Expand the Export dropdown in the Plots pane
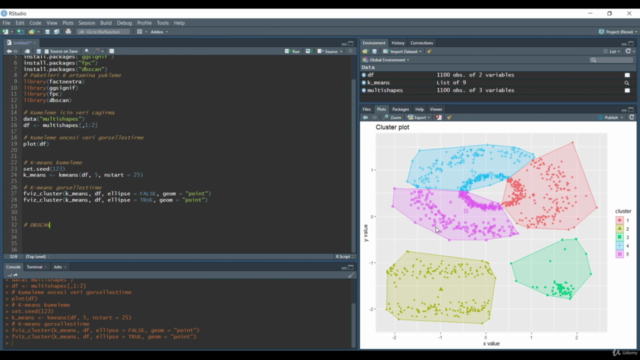 point(418,118)
